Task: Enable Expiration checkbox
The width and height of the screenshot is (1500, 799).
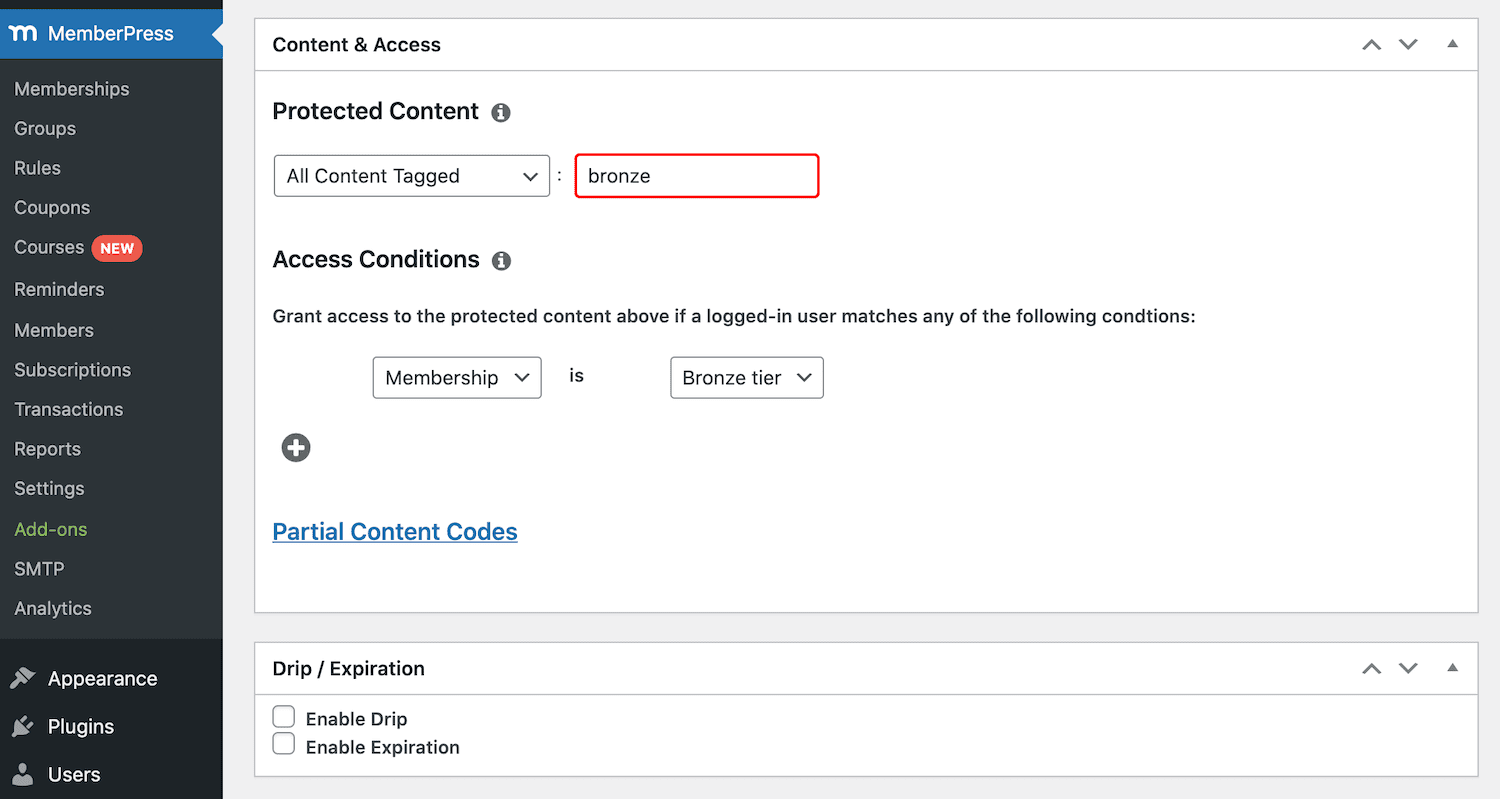Action: 284,745
